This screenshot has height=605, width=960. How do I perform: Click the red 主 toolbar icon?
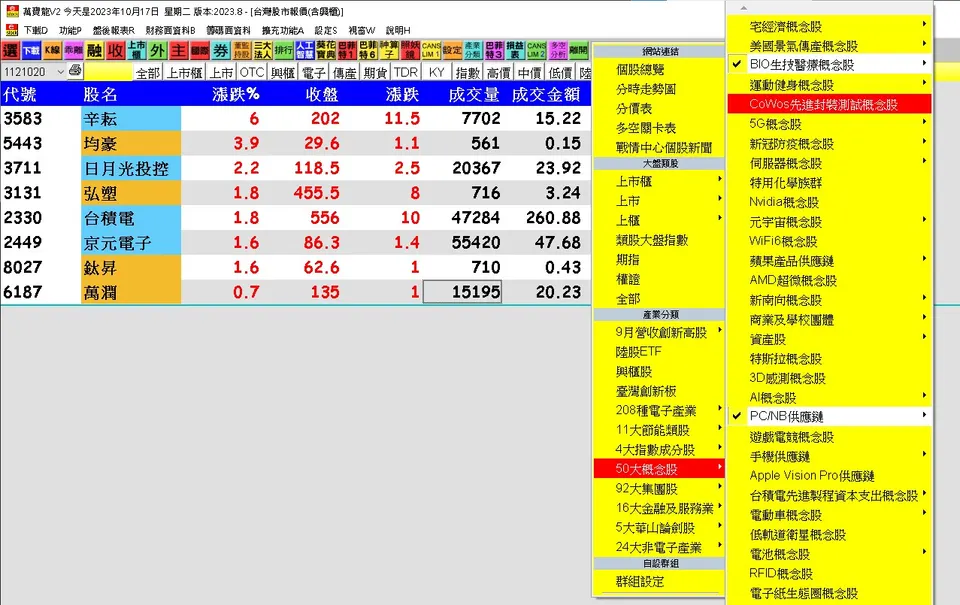pyautogui.click(x=178, y=50)
